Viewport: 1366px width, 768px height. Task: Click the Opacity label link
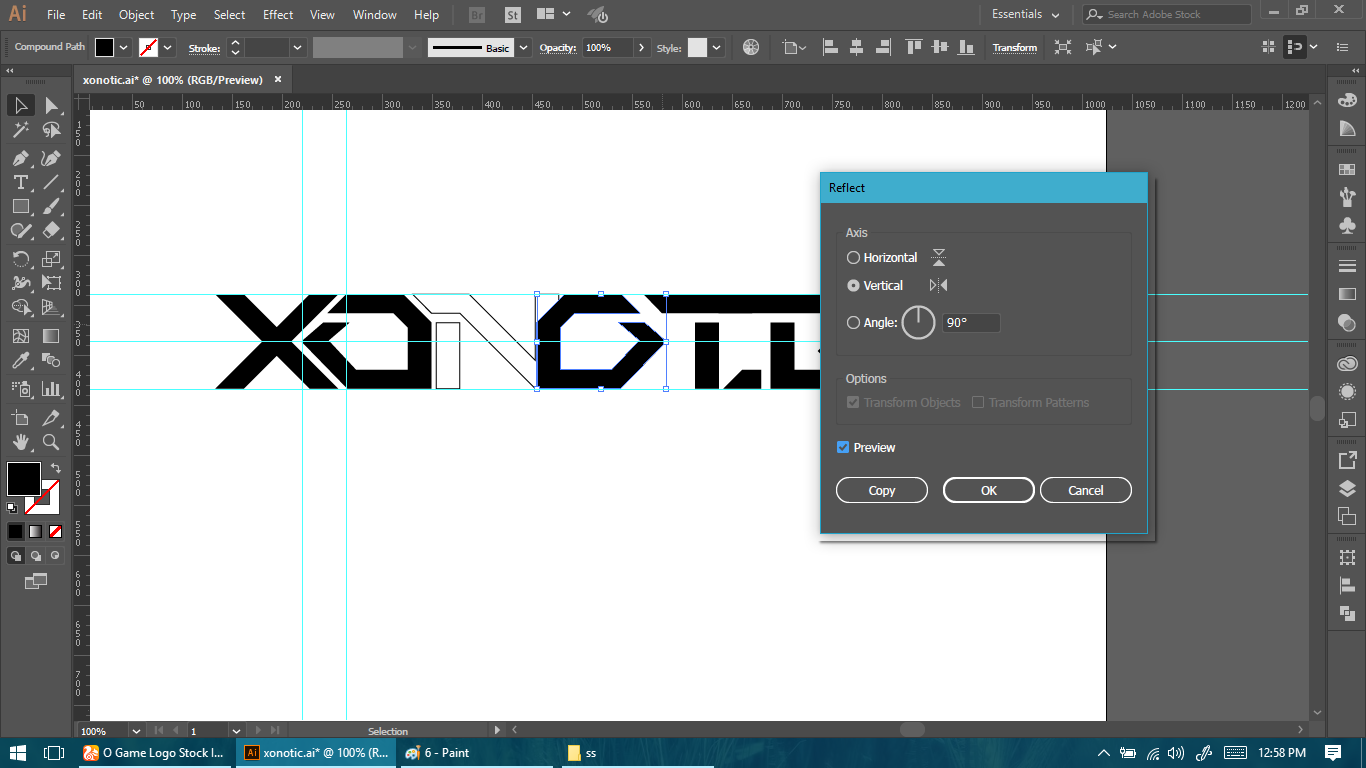[559, 48]
